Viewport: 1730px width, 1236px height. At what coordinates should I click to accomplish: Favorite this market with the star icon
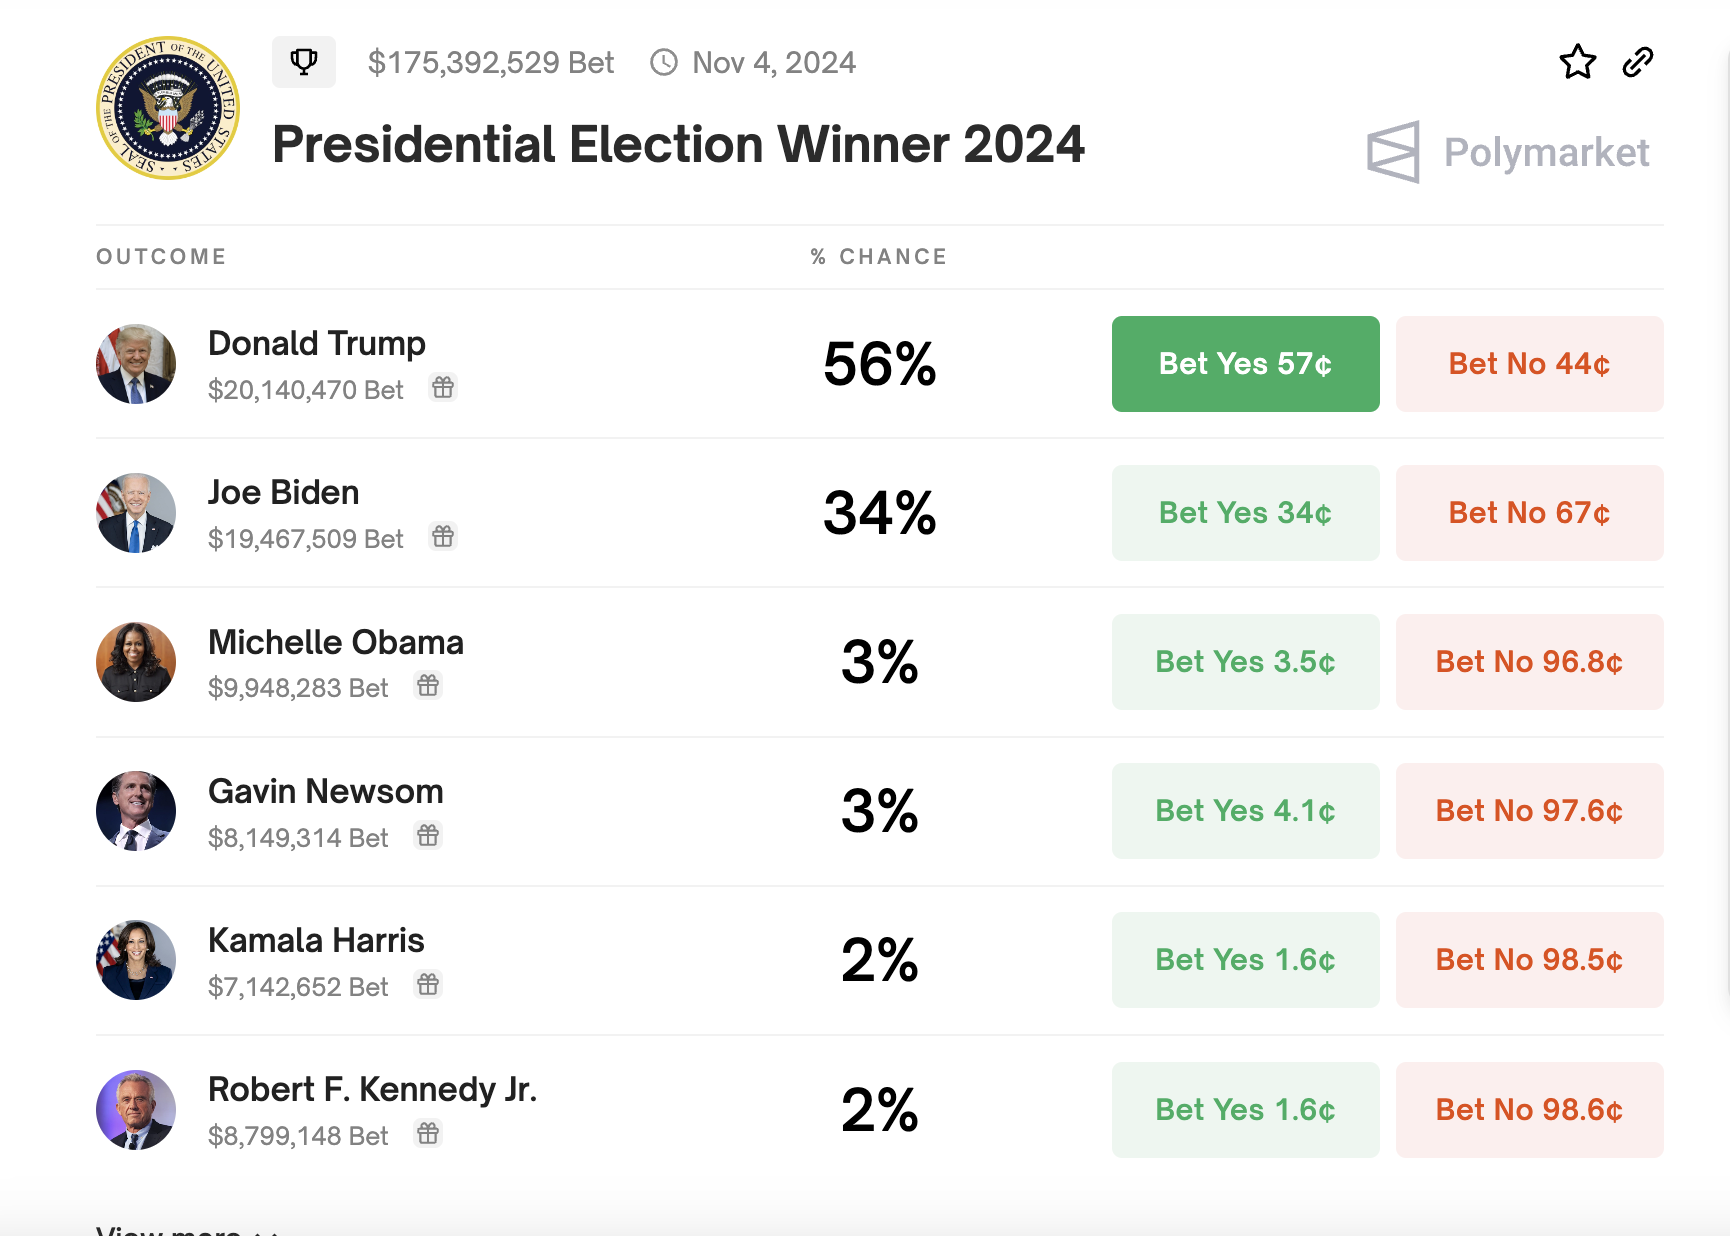click(x=1577, y=62)
